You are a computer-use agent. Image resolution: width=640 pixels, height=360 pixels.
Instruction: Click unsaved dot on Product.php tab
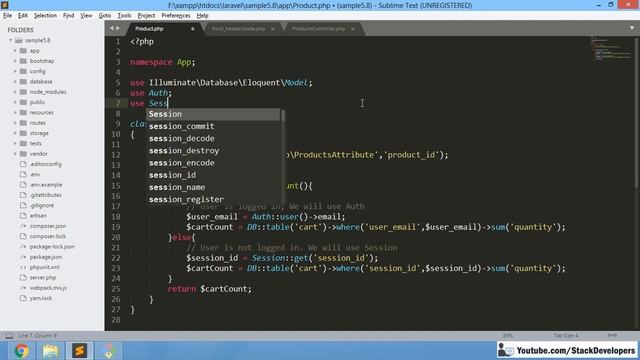pos(192,29)
